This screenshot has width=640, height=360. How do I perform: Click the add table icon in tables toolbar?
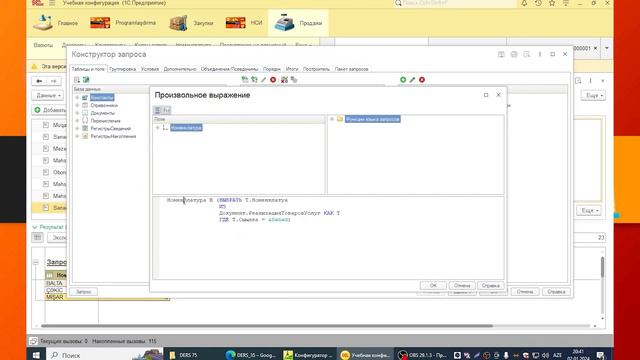[x=244, y=80]
